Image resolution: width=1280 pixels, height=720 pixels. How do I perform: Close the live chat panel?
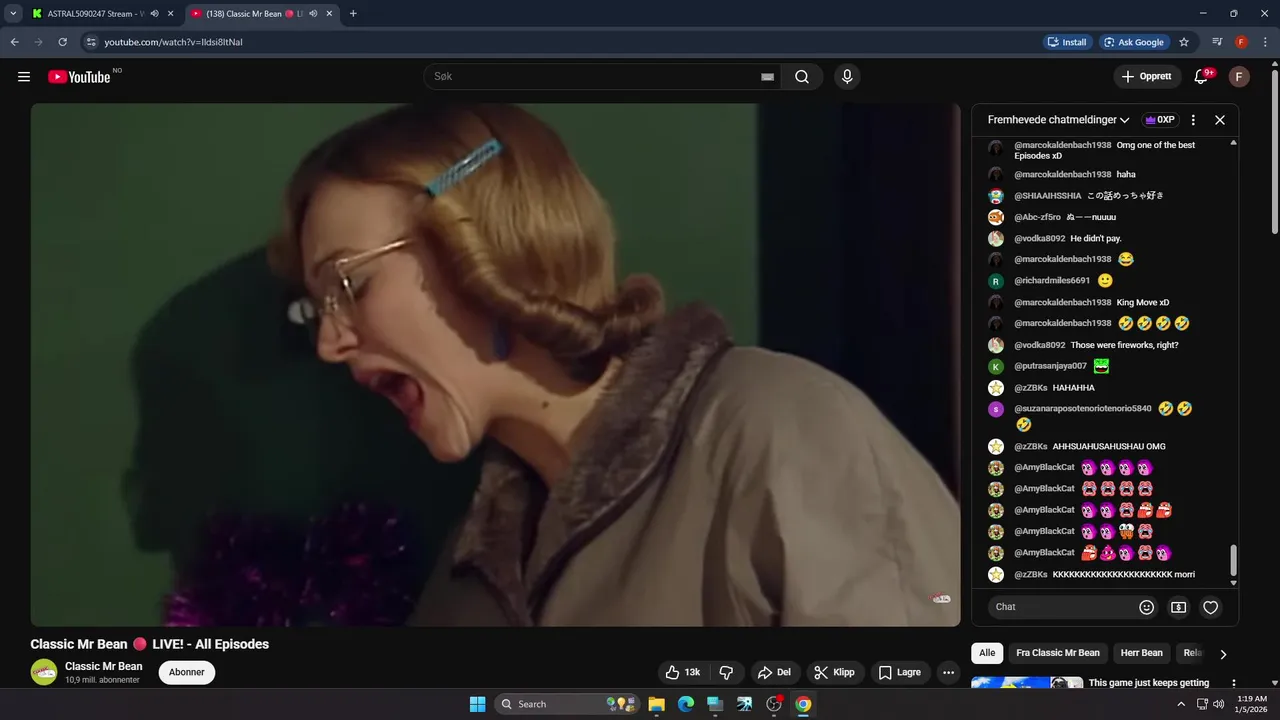[x=1220, y=120]
